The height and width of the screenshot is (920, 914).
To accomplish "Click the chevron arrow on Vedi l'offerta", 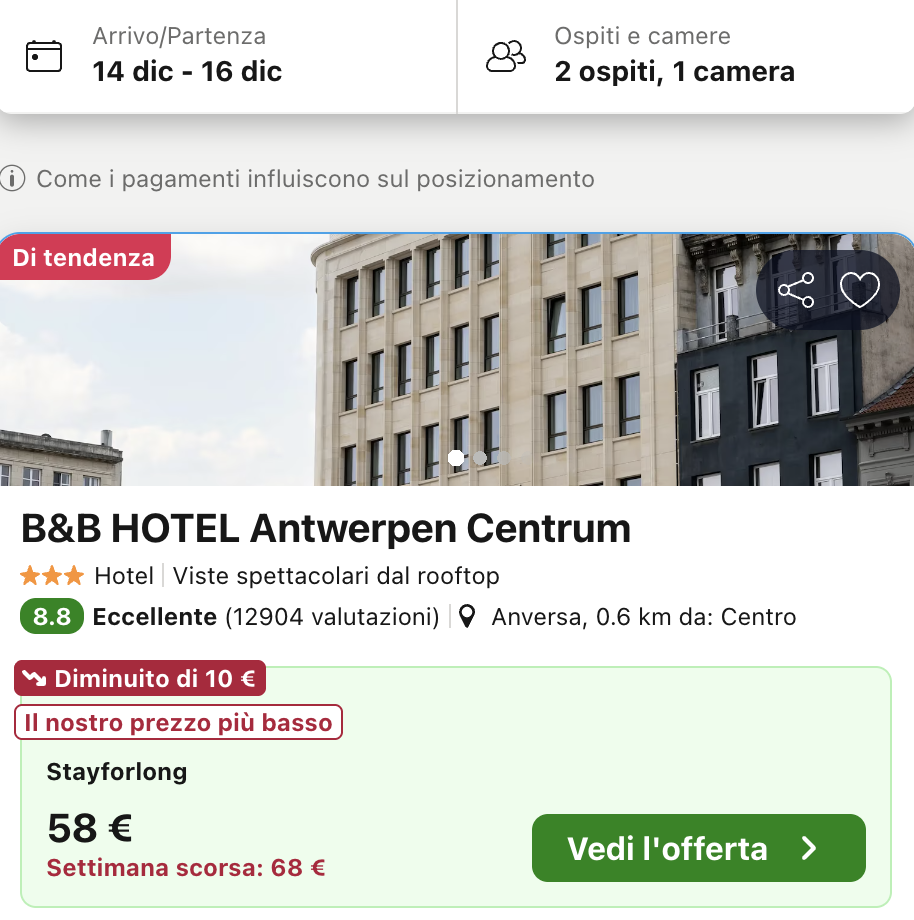I will click(x=809, y=849).
